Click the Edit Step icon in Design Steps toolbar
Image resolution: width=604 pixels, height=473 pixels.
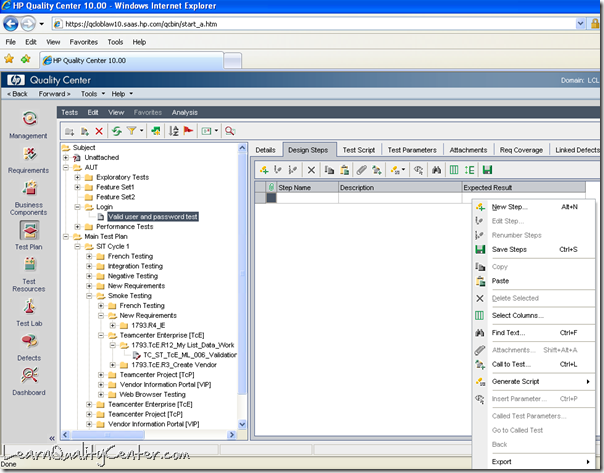278,170
